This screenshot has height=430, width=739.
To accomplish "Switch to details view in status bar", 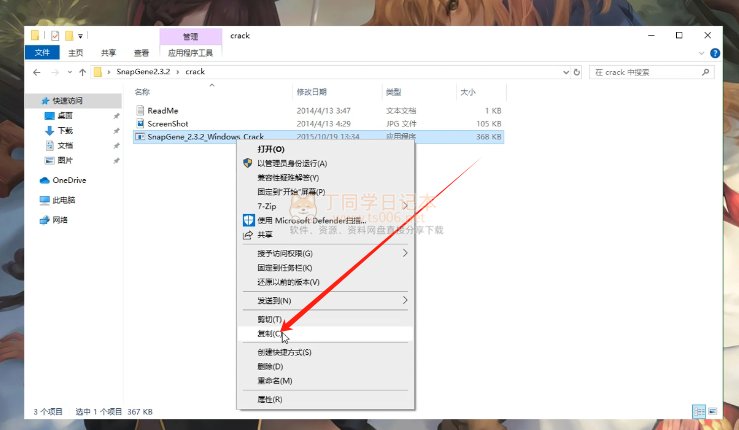I will [697, 411].
